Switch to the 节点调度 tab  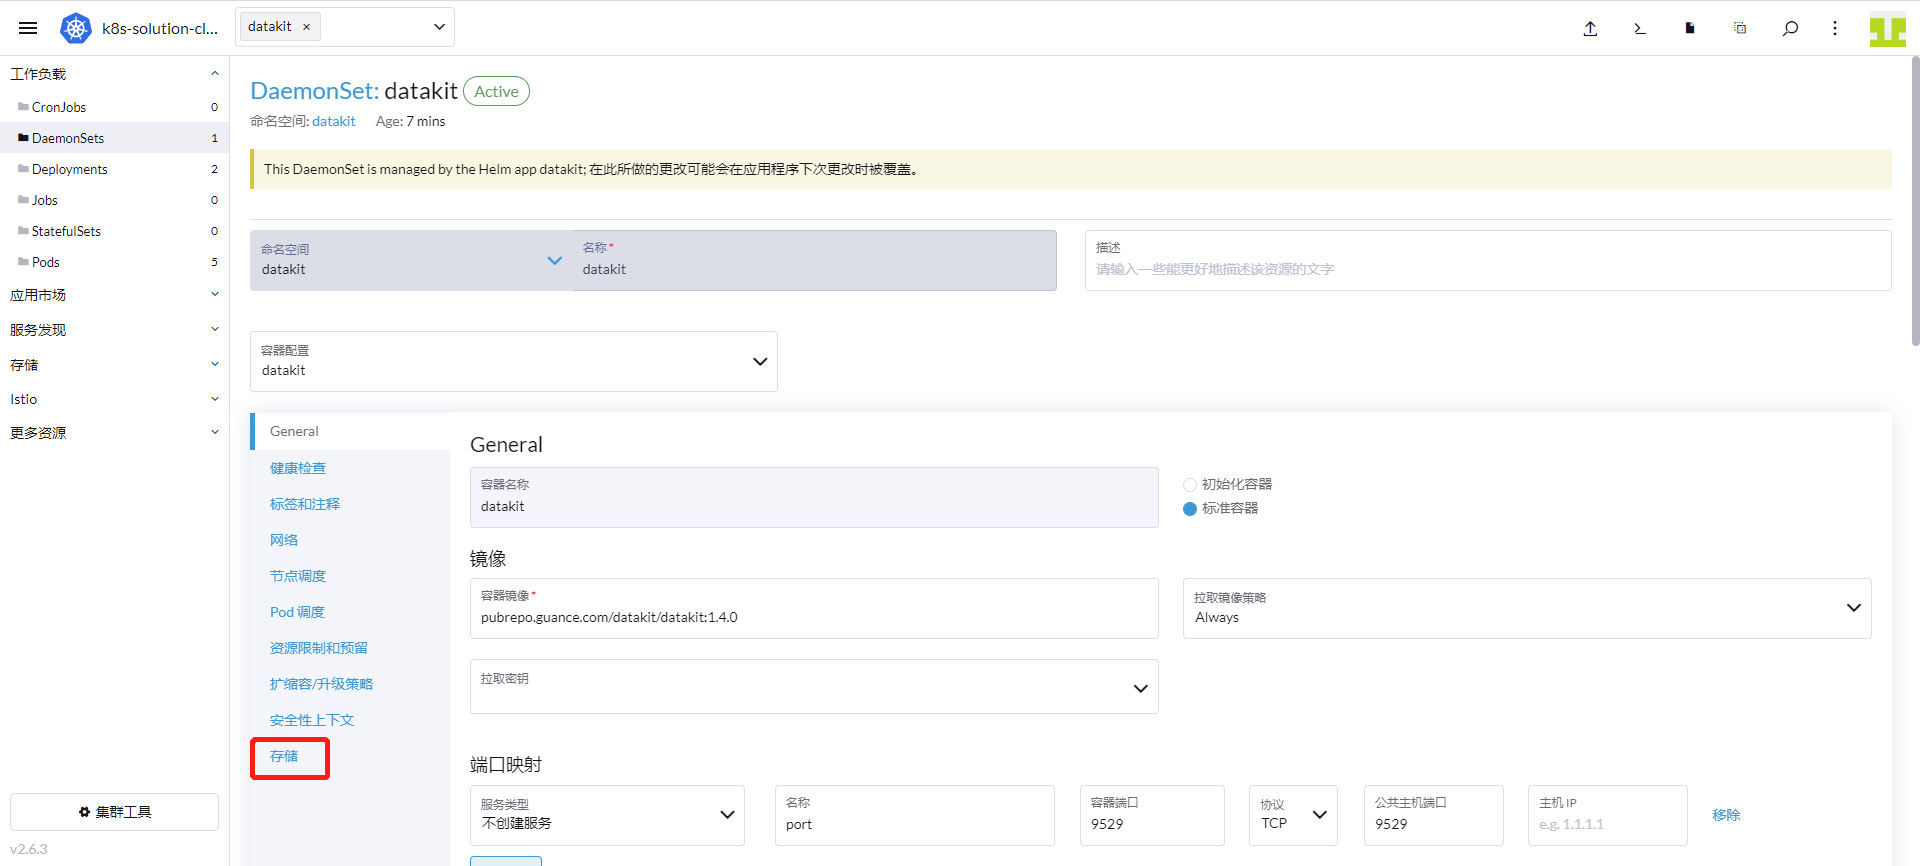coord(298,576)
